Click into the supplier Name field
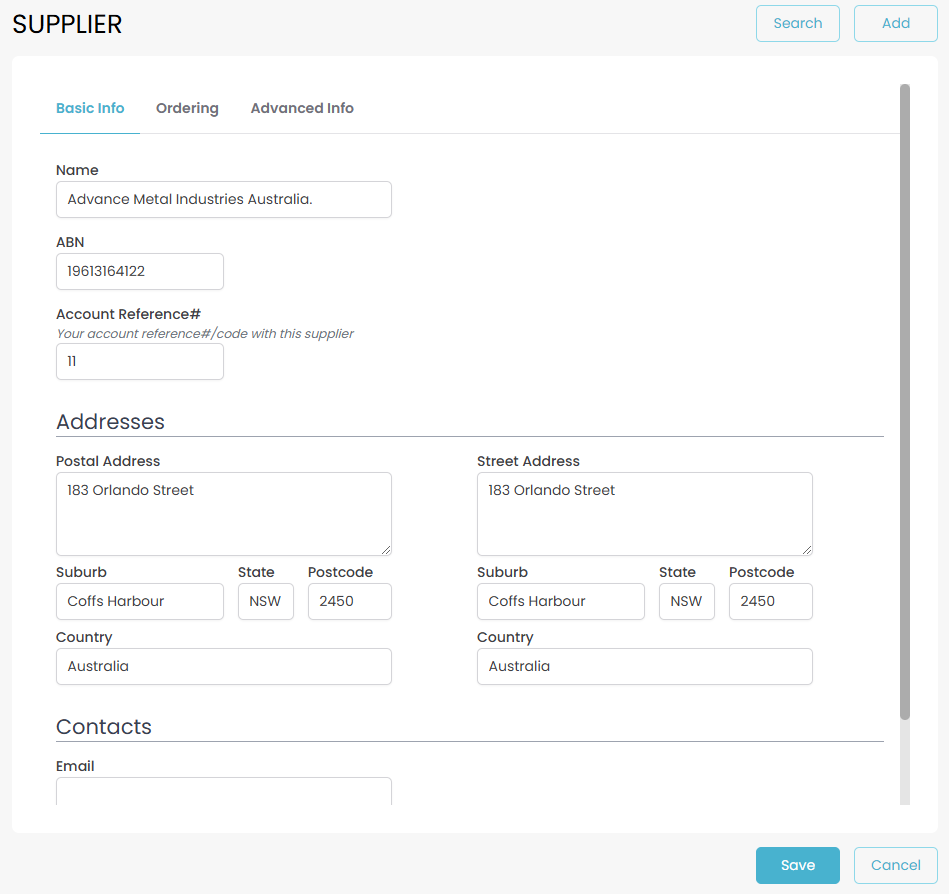The width and height of the screenshot is (949, 894). [x=223, y=199]
